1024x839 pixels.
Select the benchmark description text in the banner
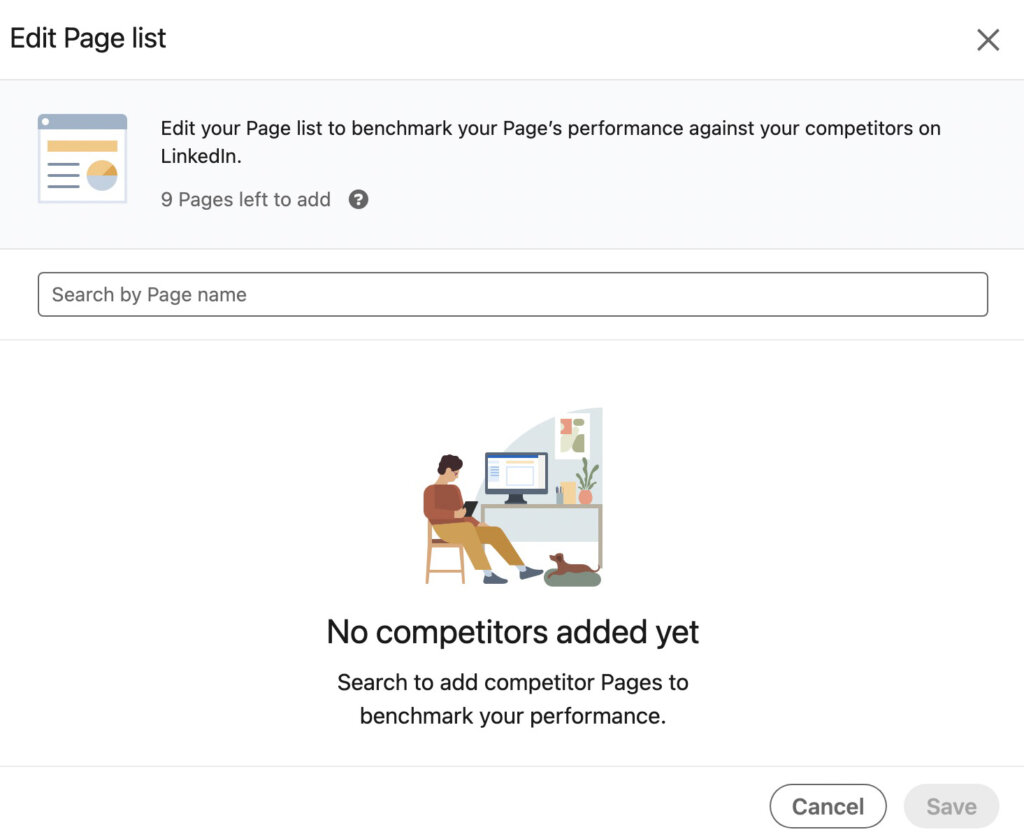(550, 141)
